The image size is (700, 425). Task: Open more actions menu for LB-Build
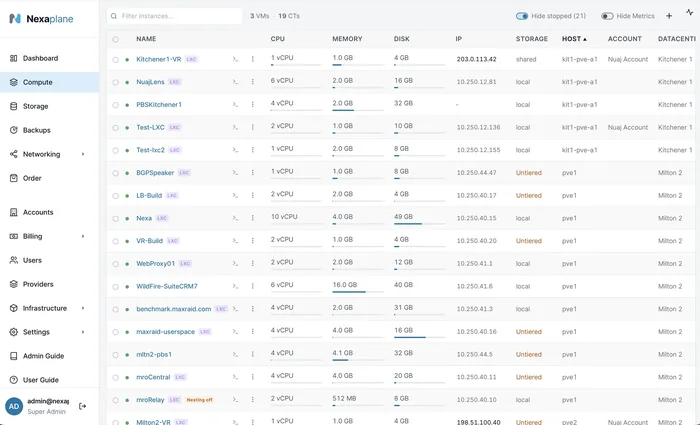click(253, 196)
